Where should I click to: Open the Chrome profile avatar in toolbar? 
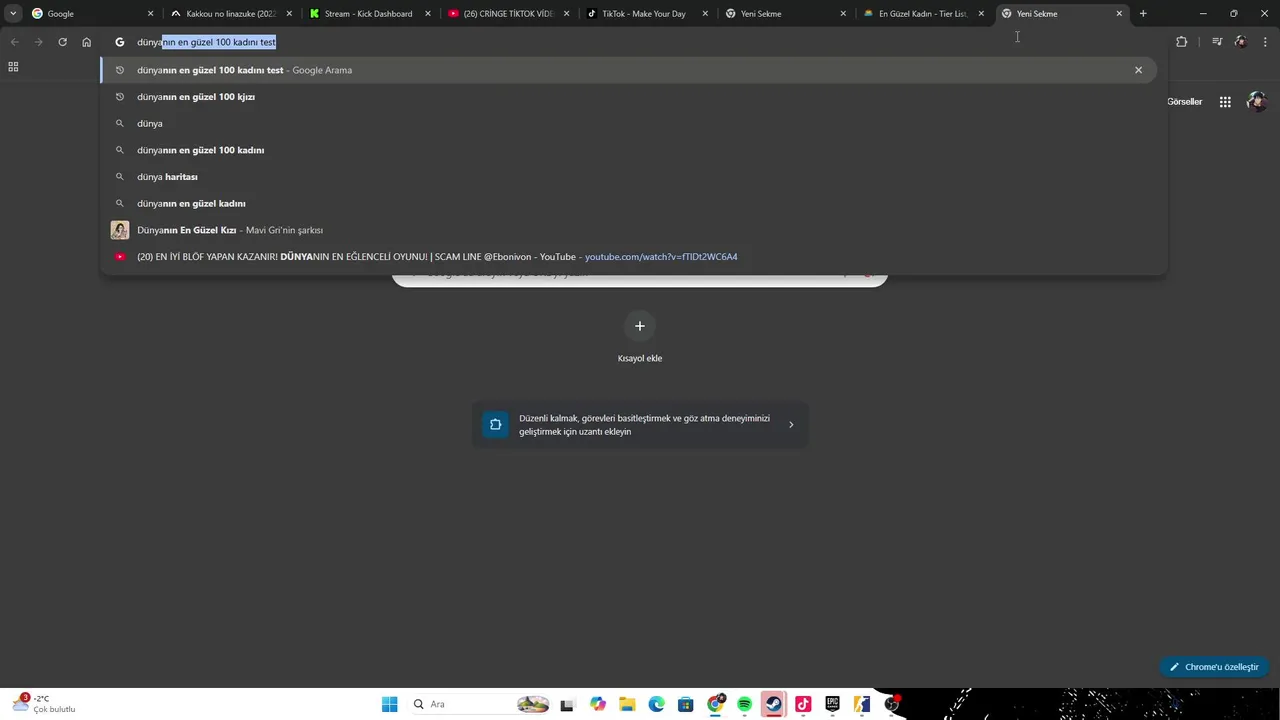1241,42
